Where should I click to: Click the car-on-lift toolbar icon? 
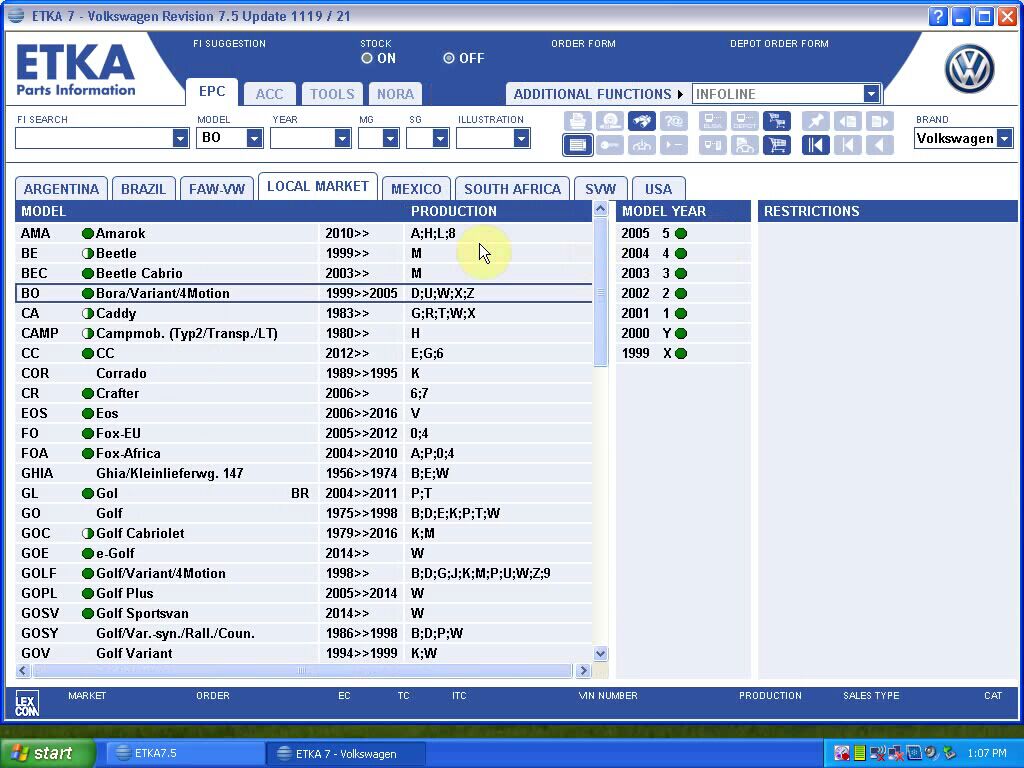[x=641, y=145]
